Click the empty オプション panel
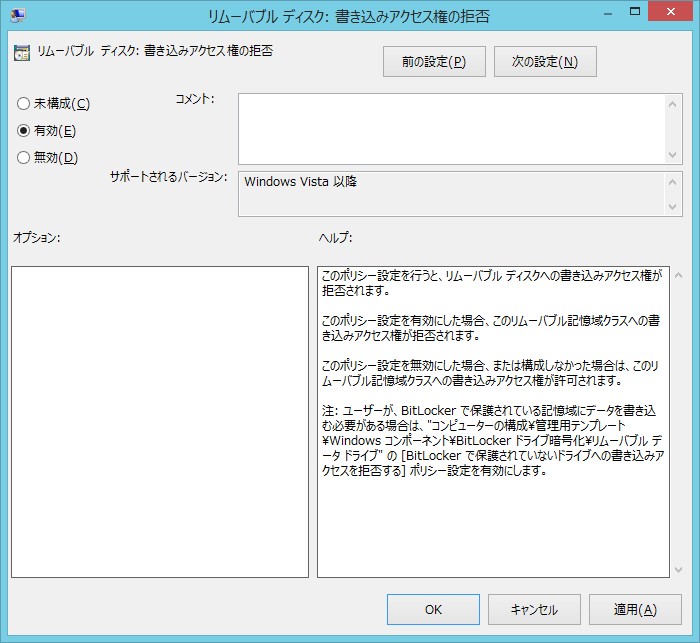 [x=160, y=422]
